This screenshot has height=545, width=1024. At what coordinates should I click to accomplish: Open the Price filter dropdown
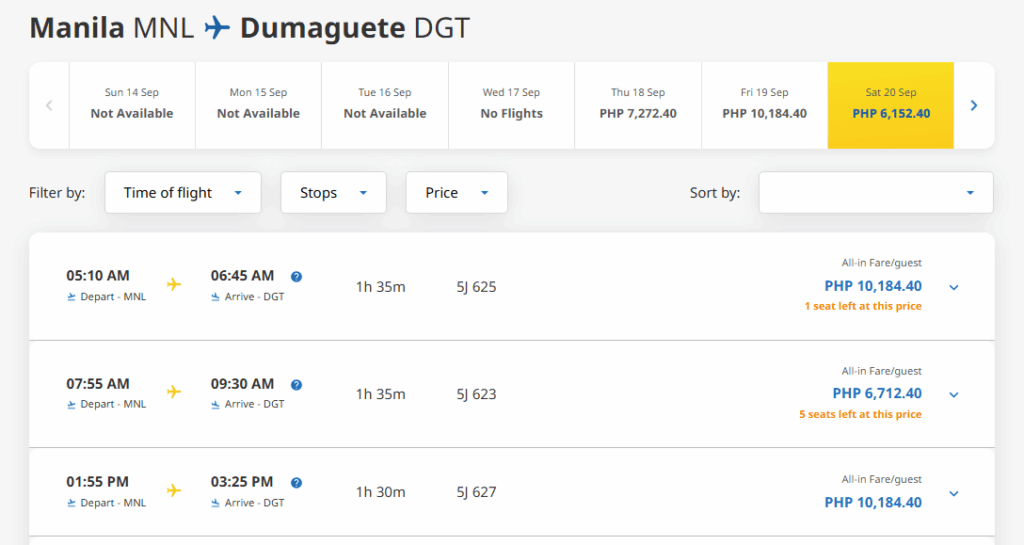coord(456,193)
